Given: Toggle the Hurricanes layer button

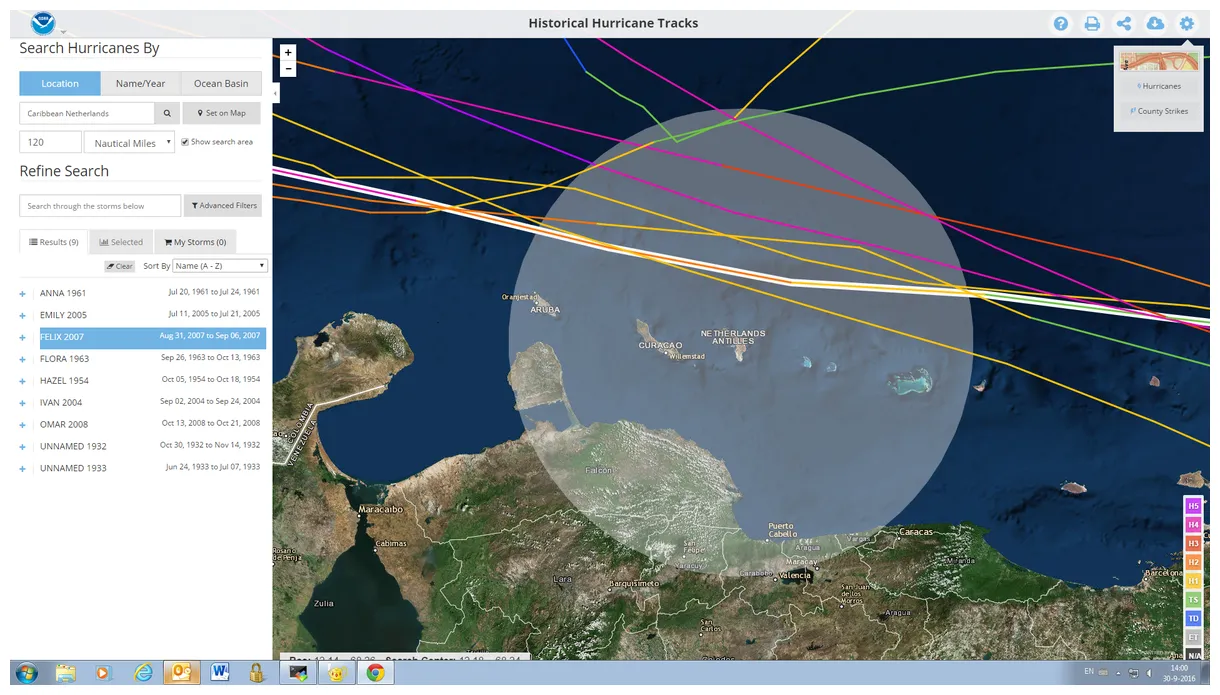Looking at the screenshot, I should coord(1159,86).
